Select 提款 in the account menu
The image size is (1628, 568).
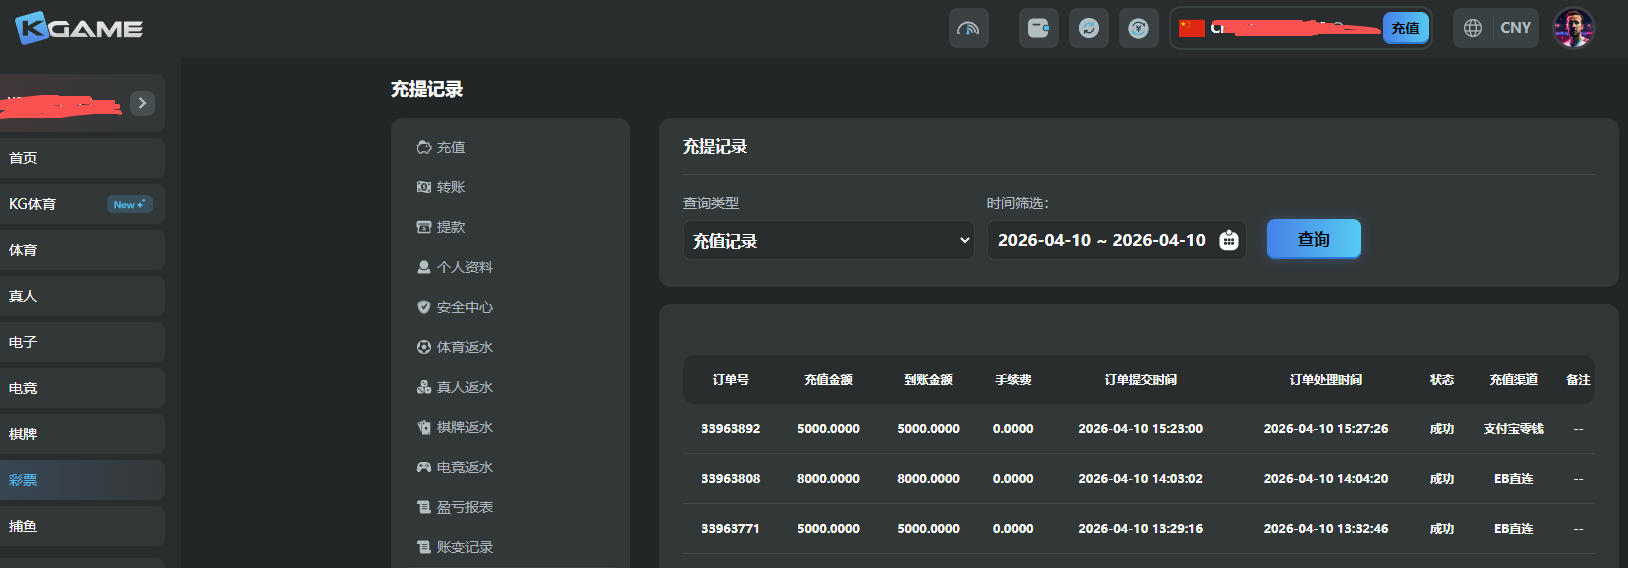pyautogui.click(x=450, y=227)
